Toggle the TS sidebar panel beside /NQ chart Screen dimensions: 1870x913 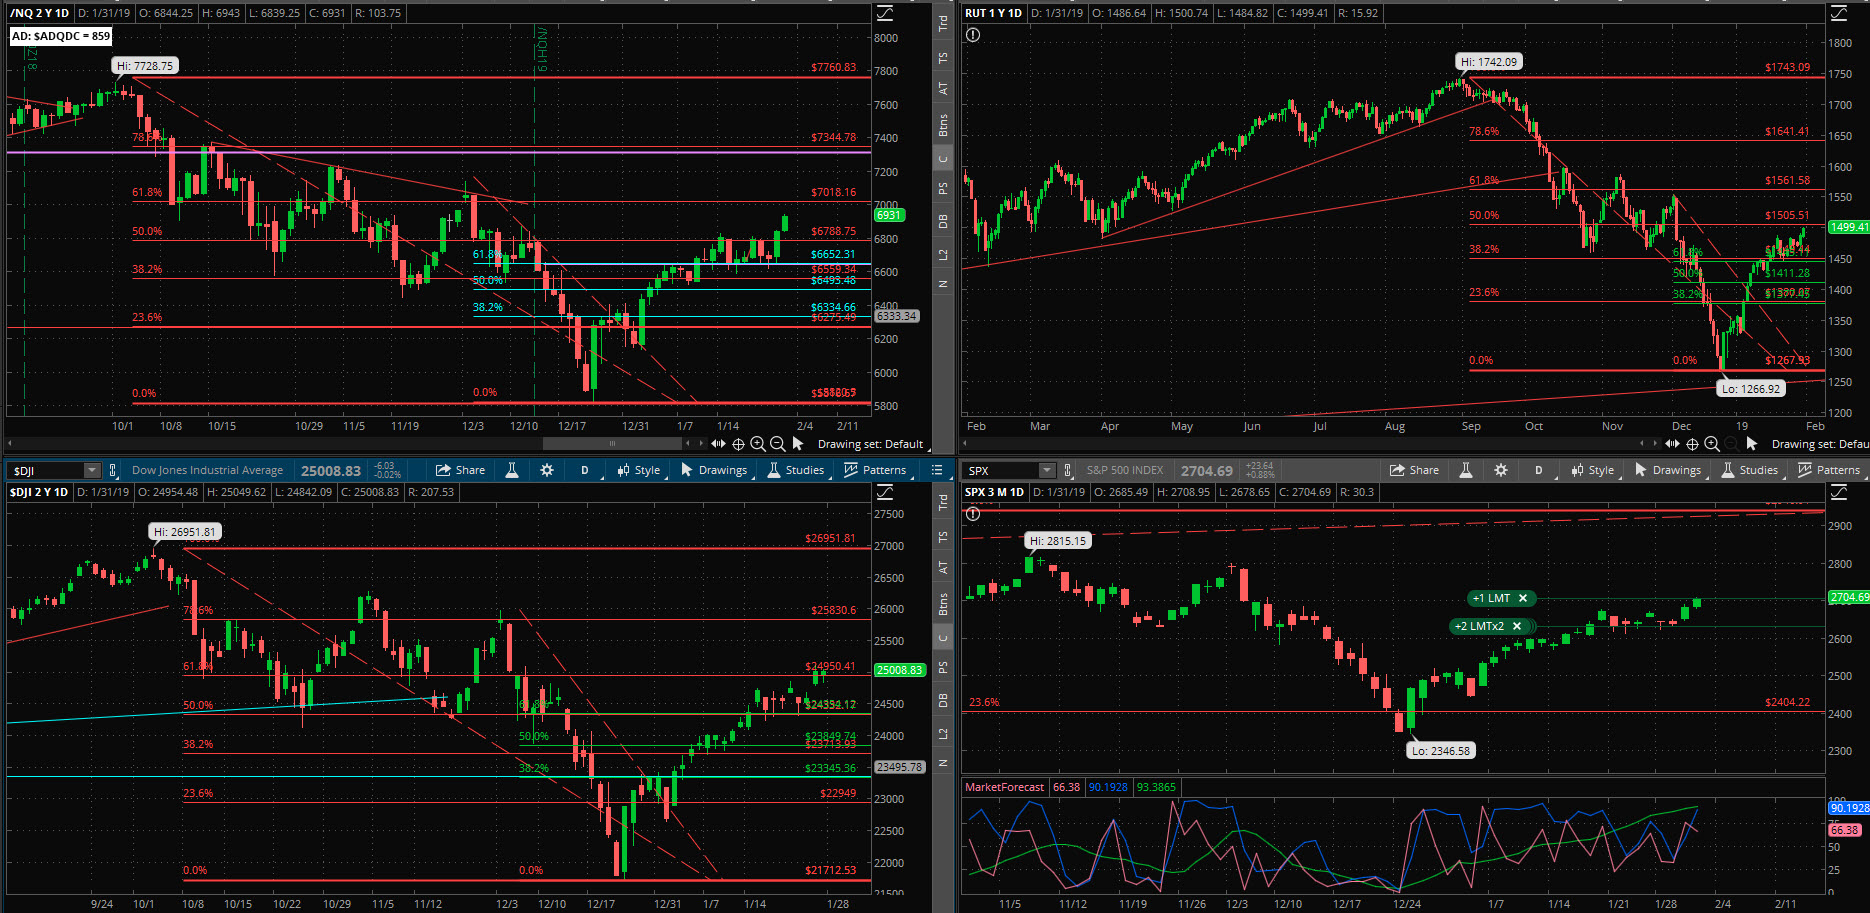[x=943, y=58]
